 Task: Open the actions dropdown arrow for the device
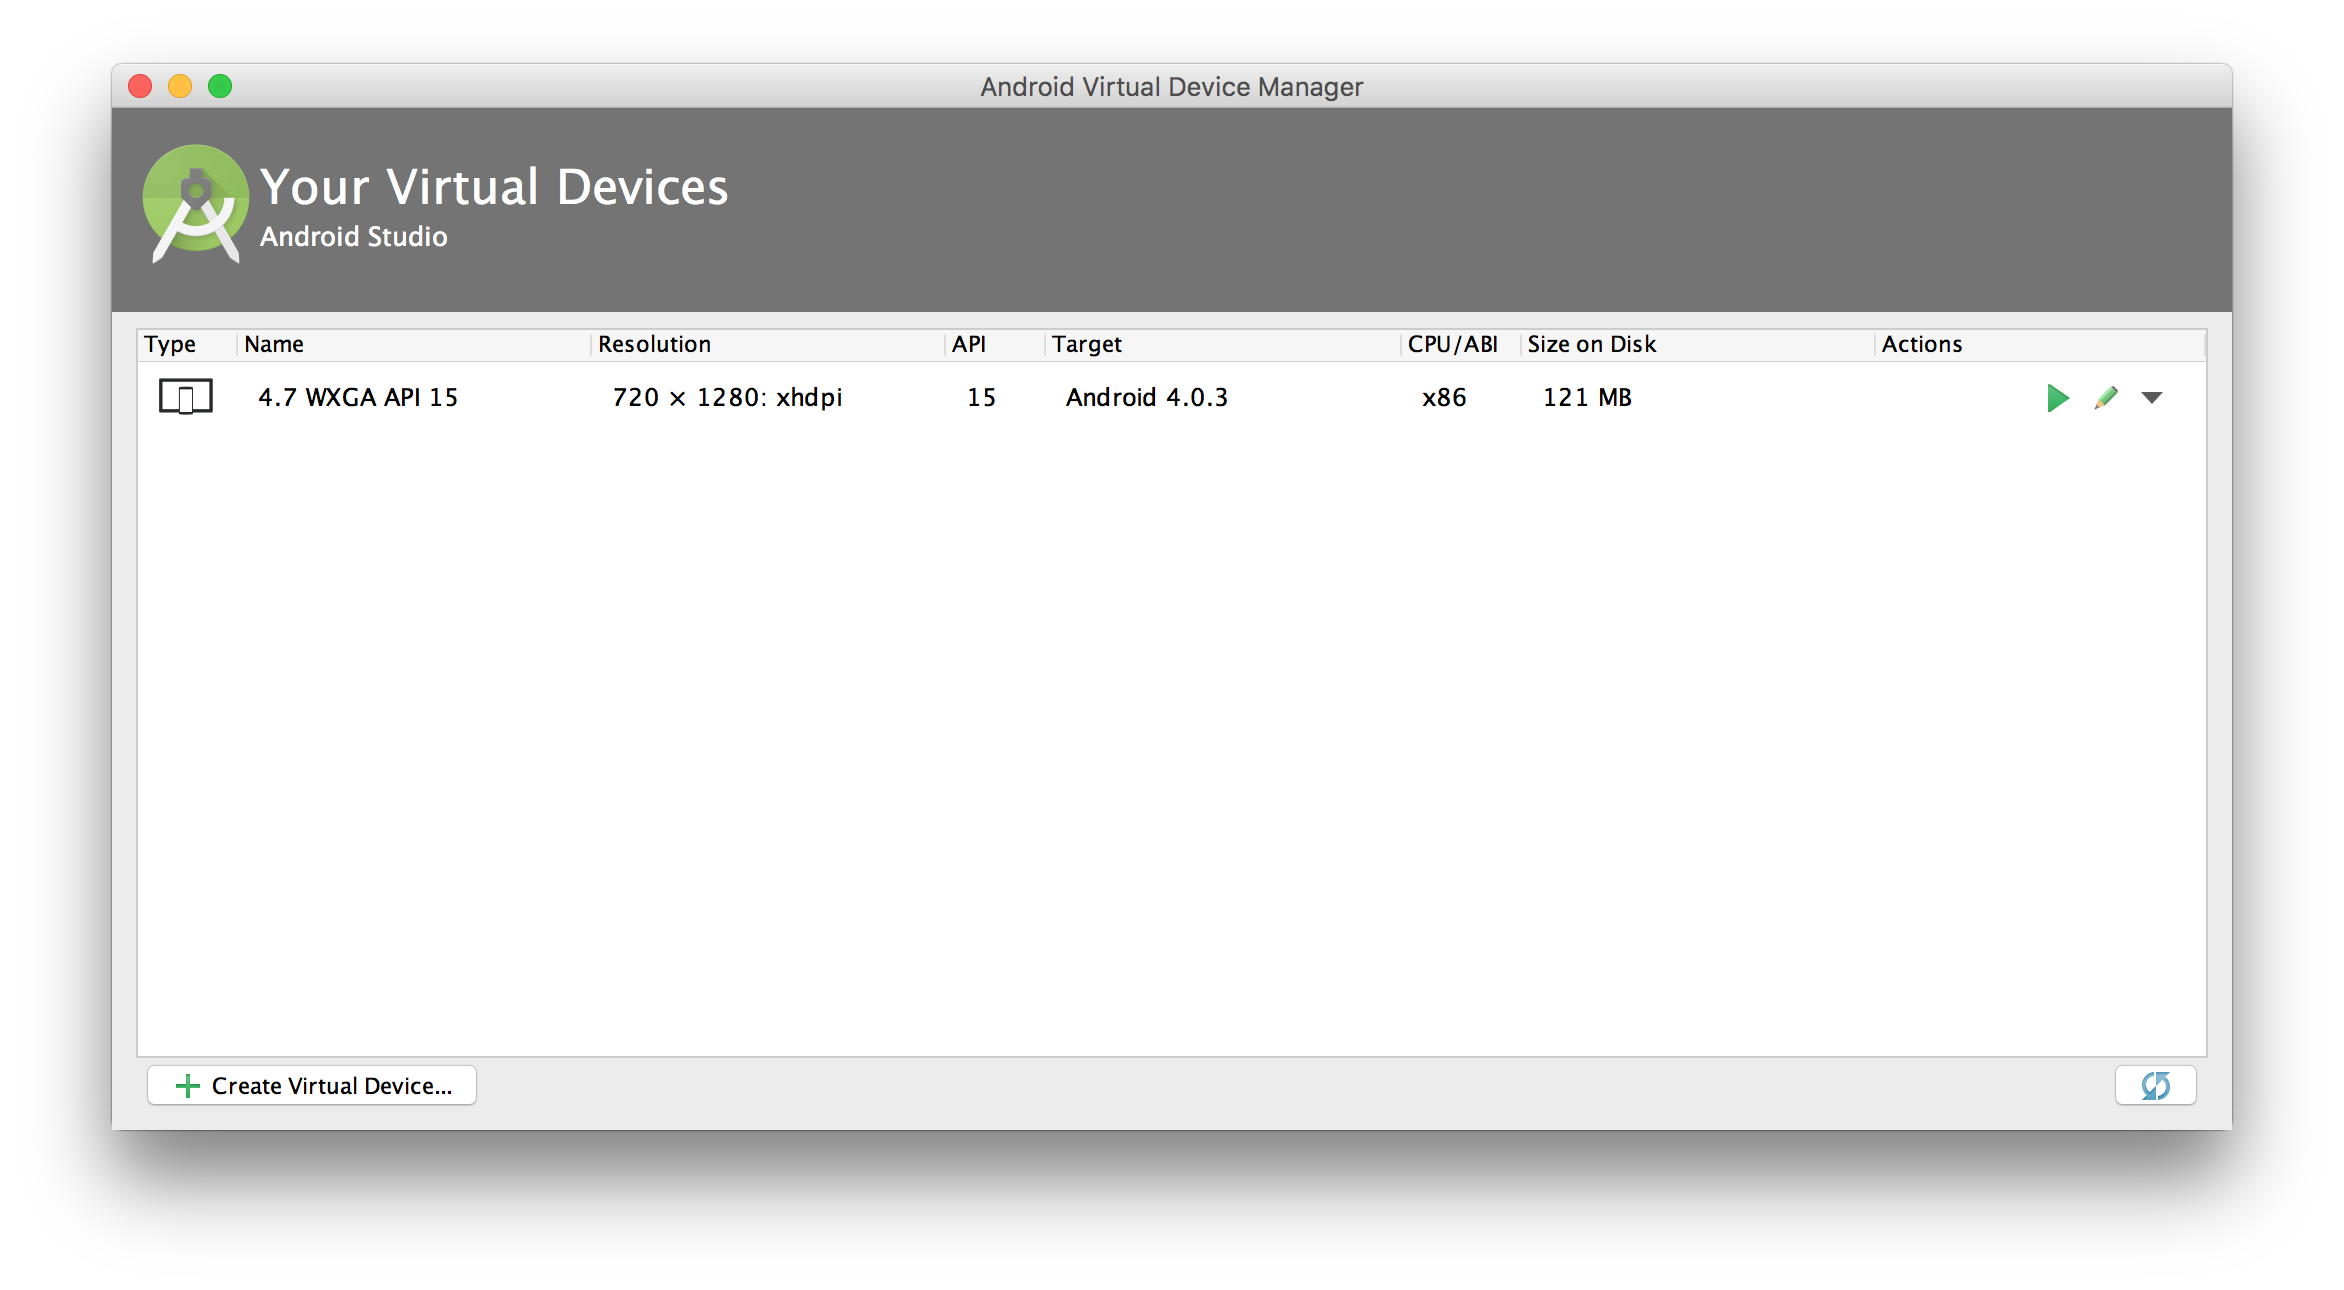(2152, 398)
